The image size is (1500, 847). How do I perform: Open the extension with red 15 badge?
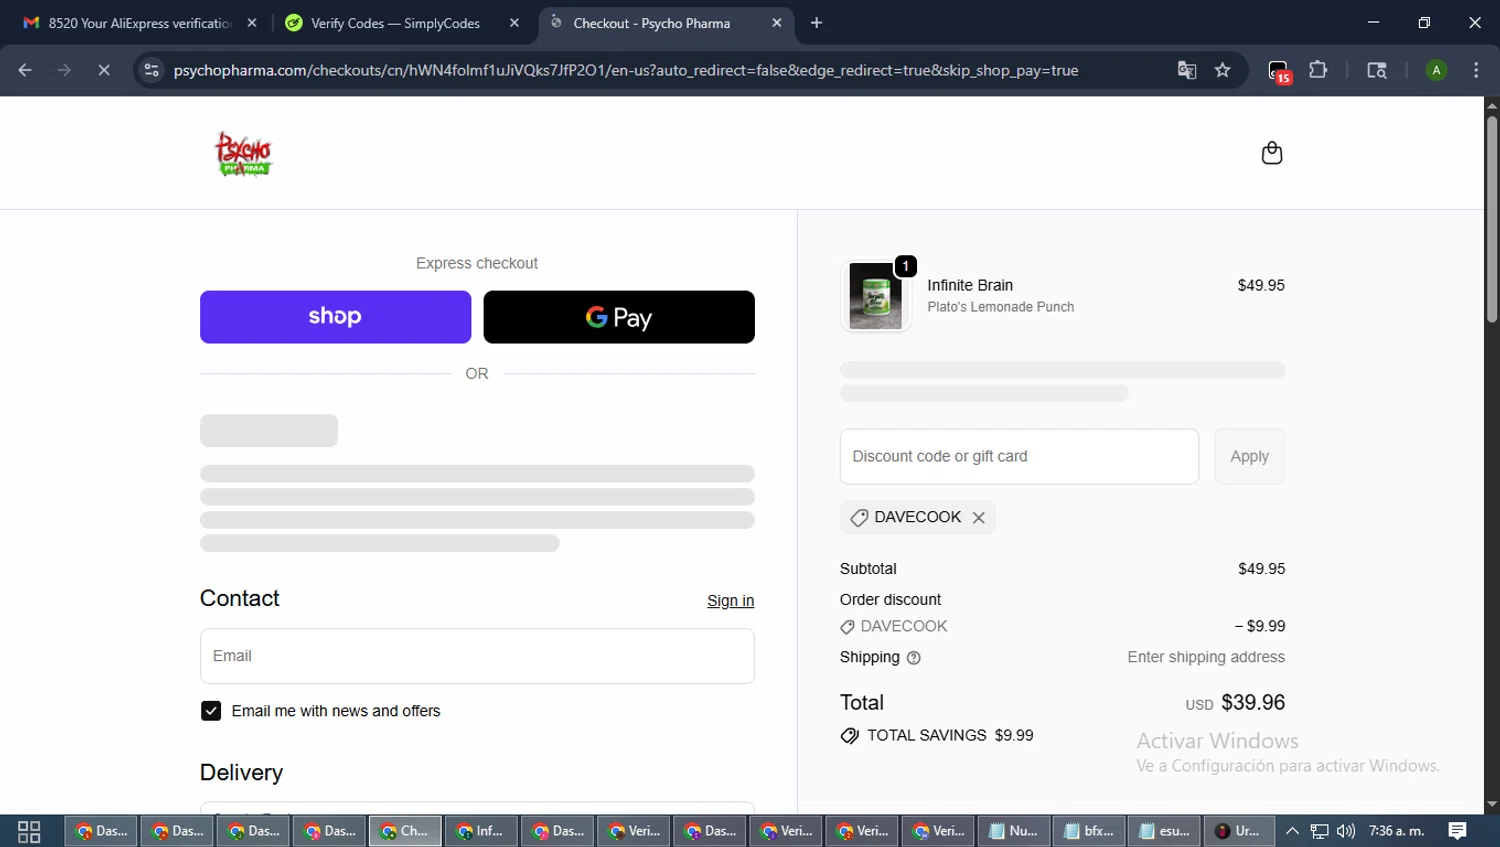coord(1279,71)
